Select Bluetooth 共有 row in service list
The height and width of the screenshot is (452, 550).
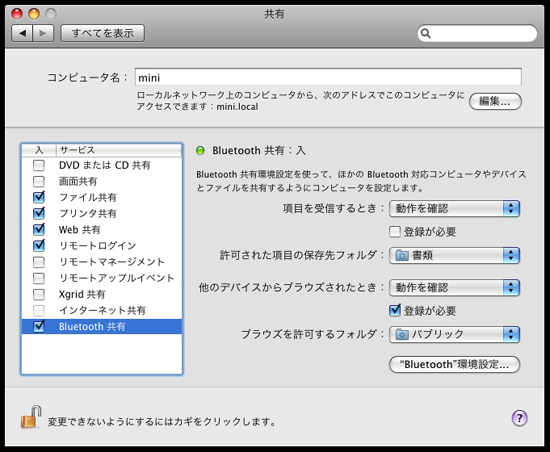pos(102,326)
